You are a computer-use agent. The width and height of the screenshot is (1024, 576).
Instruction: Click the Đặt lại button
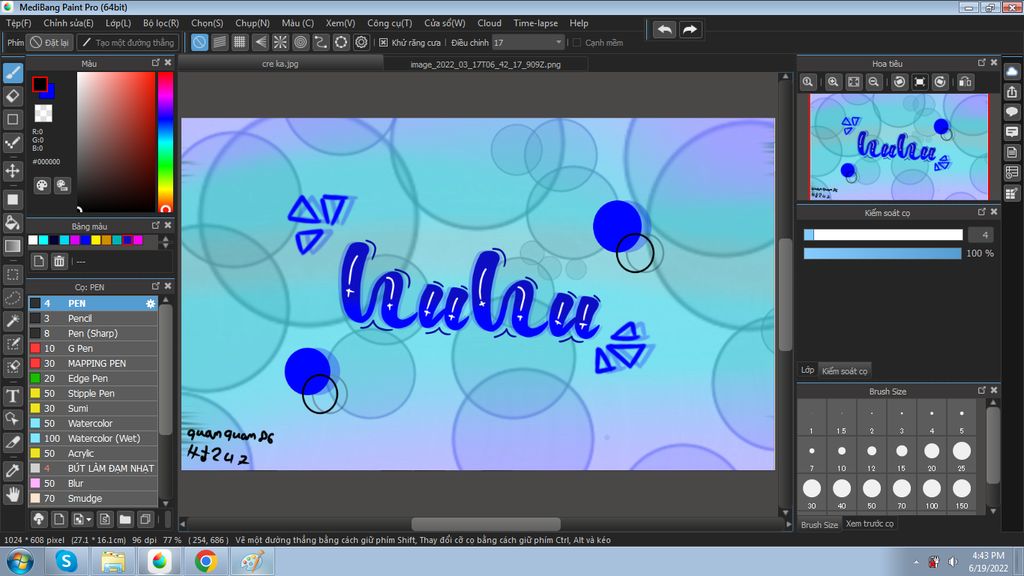pos(50,42)
